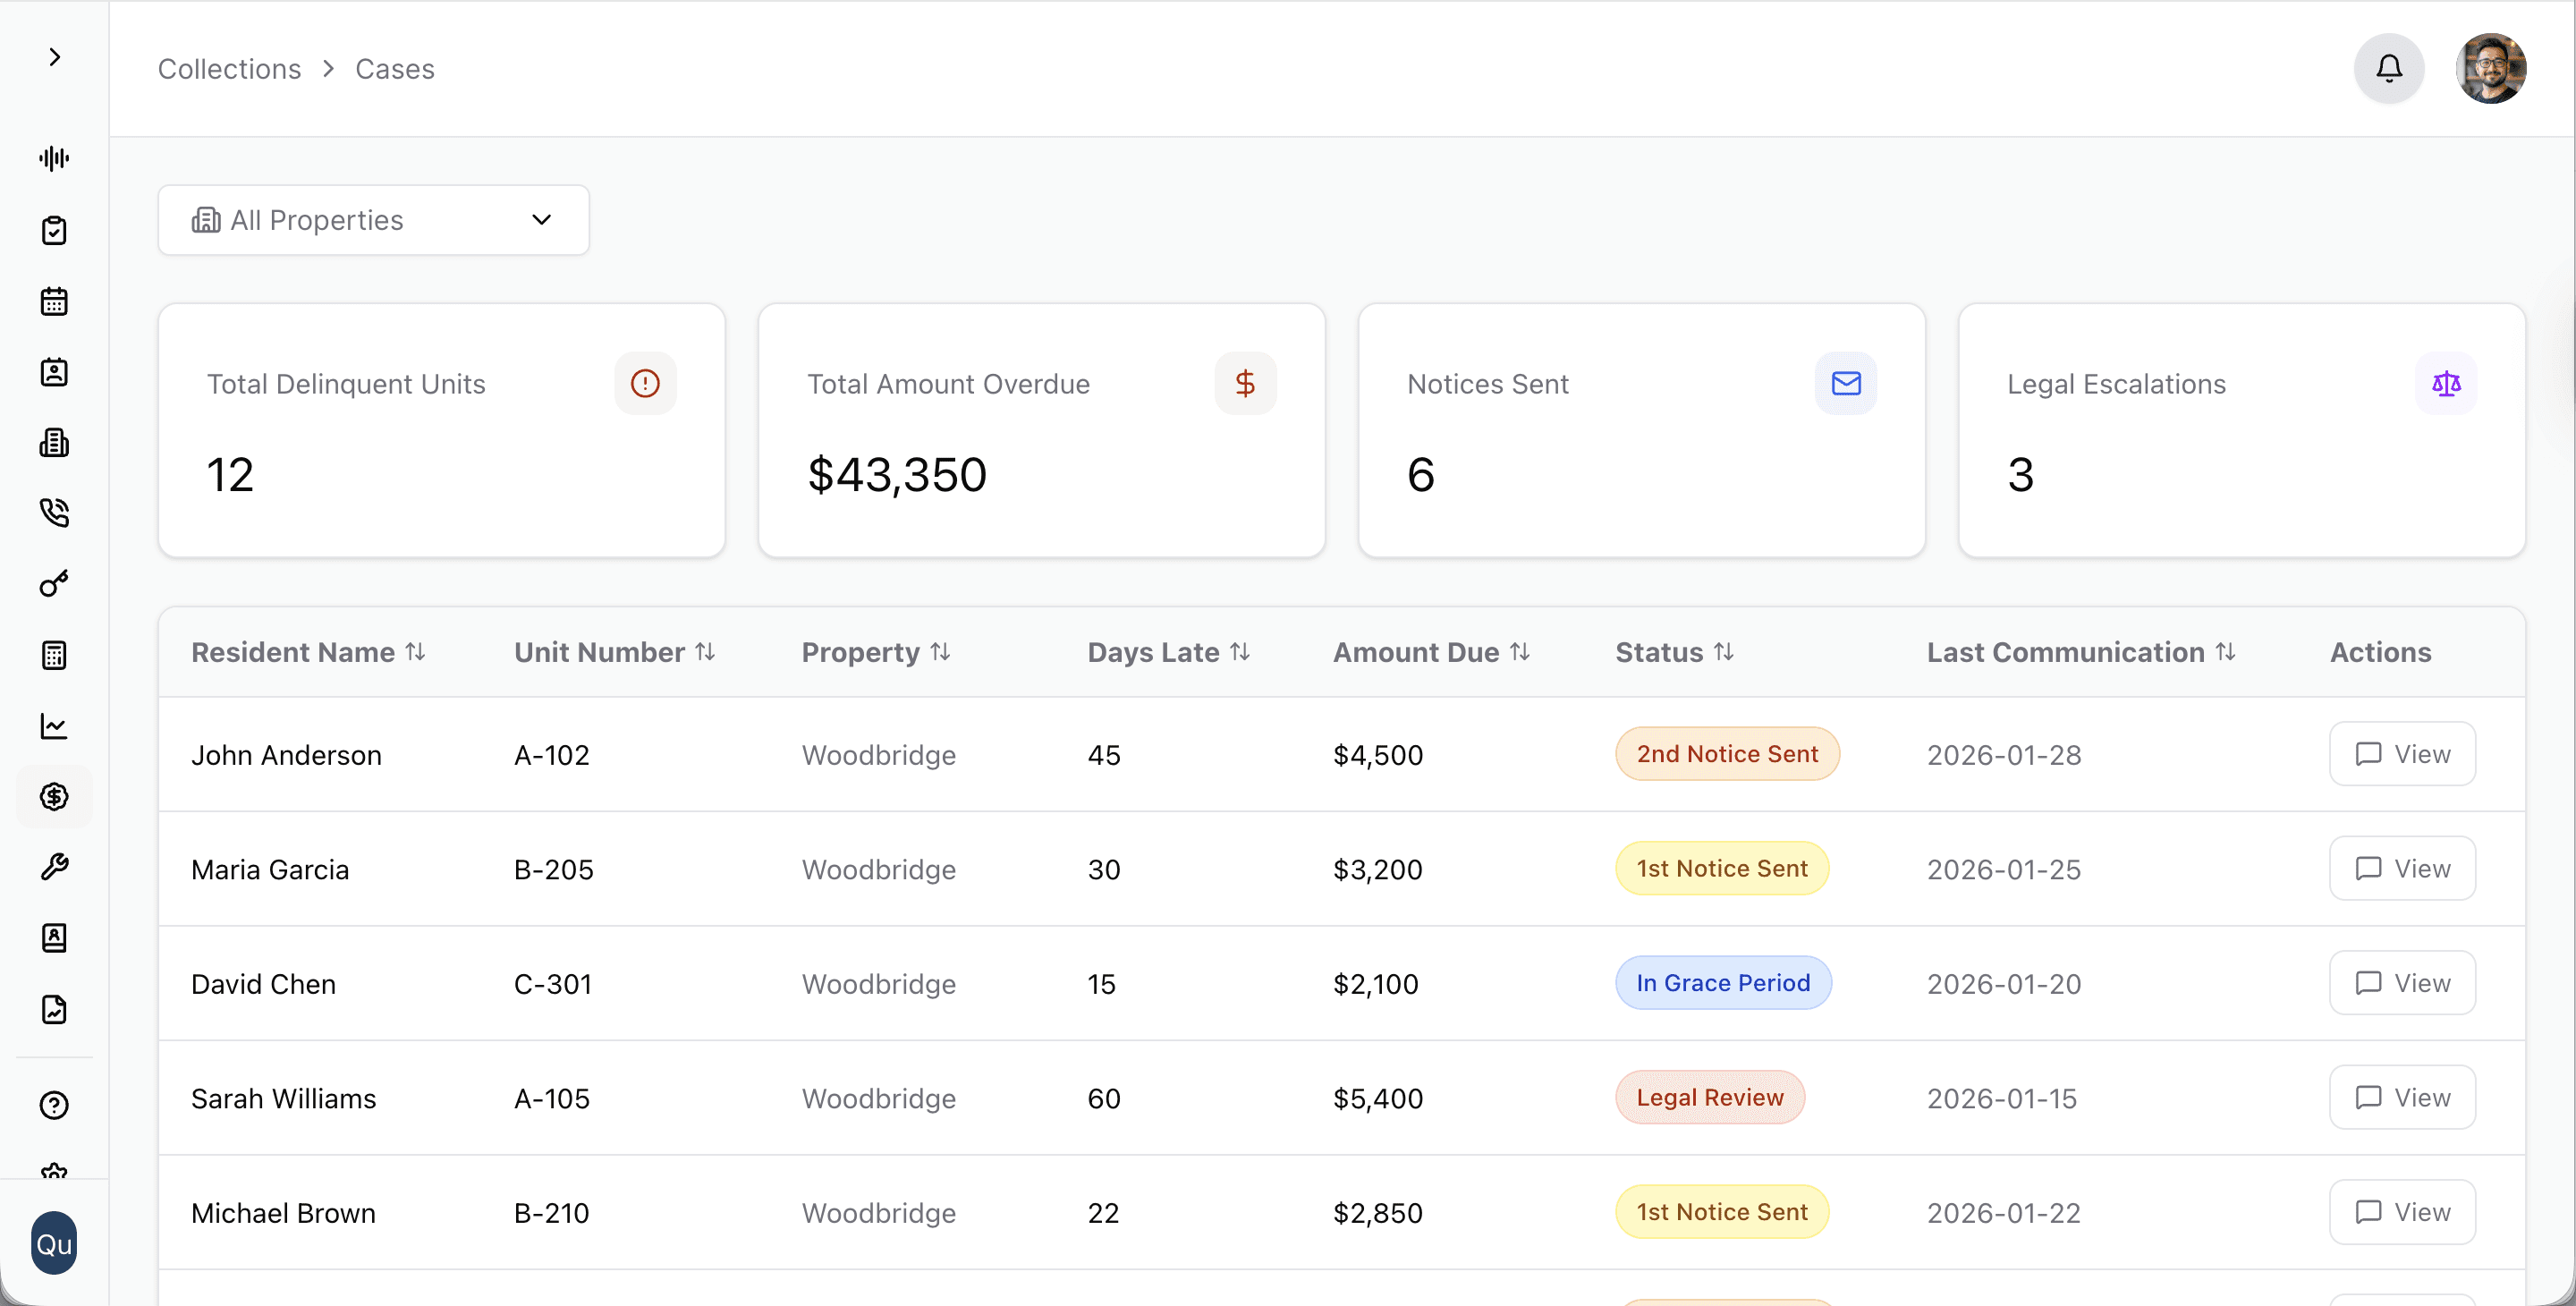This screenshot has height=1306, width=2576.
Task: Open user profile avatar photo
Action: coord(2490,68)
